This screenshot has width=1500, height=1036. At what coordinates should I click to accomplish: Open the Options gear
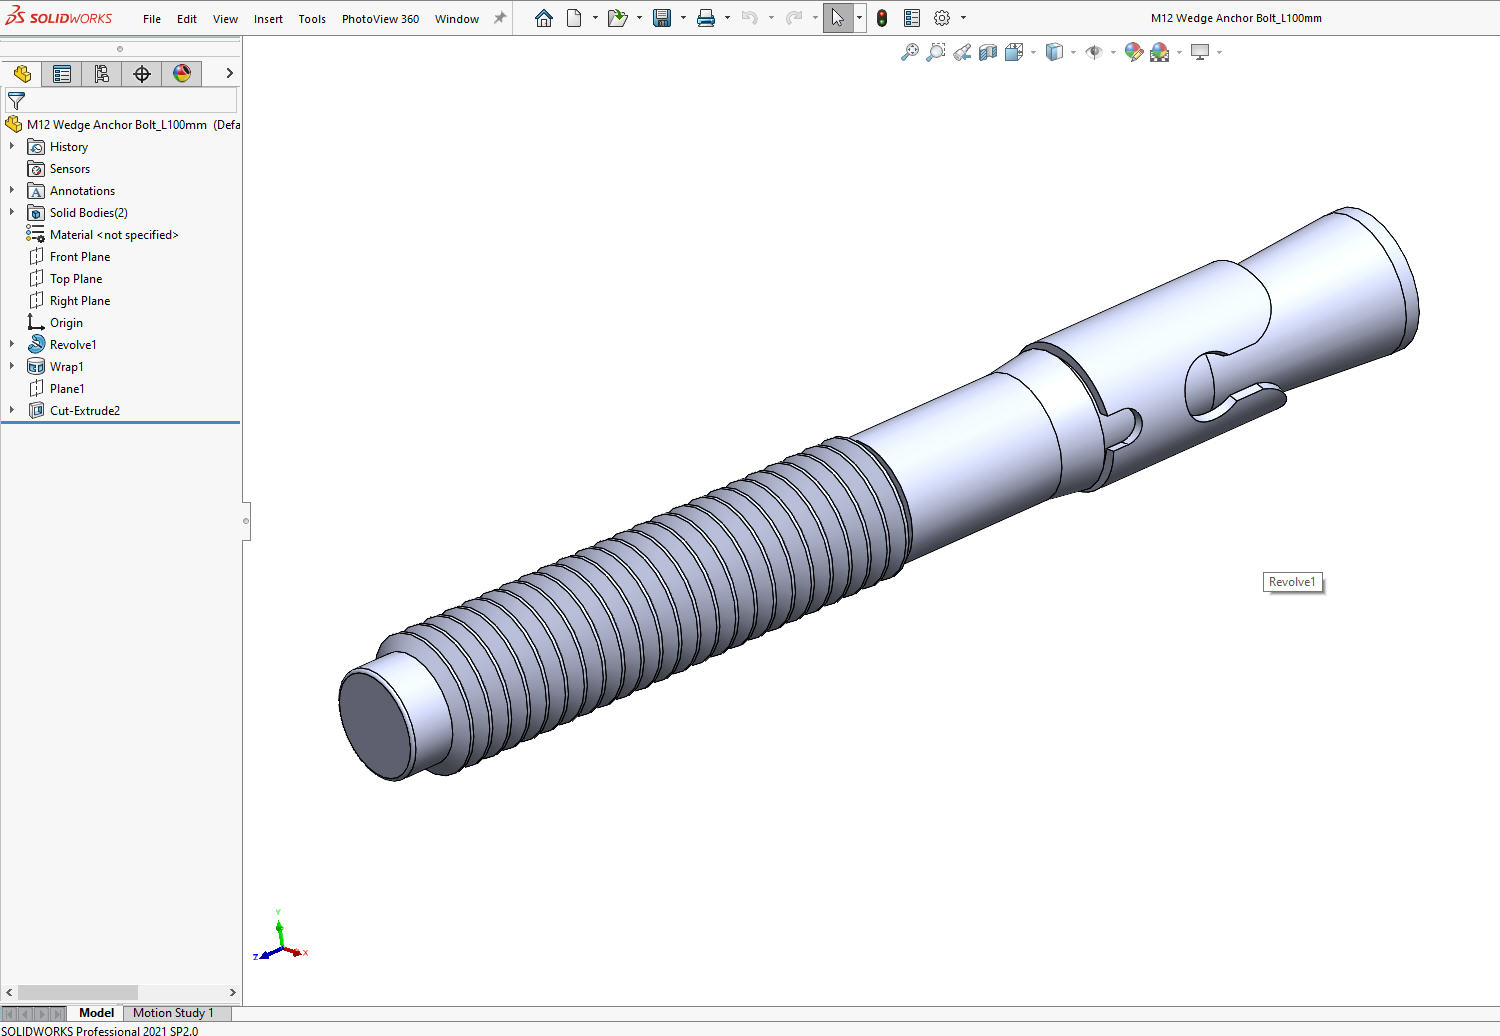pyautogui.click(x=942, y=18)
